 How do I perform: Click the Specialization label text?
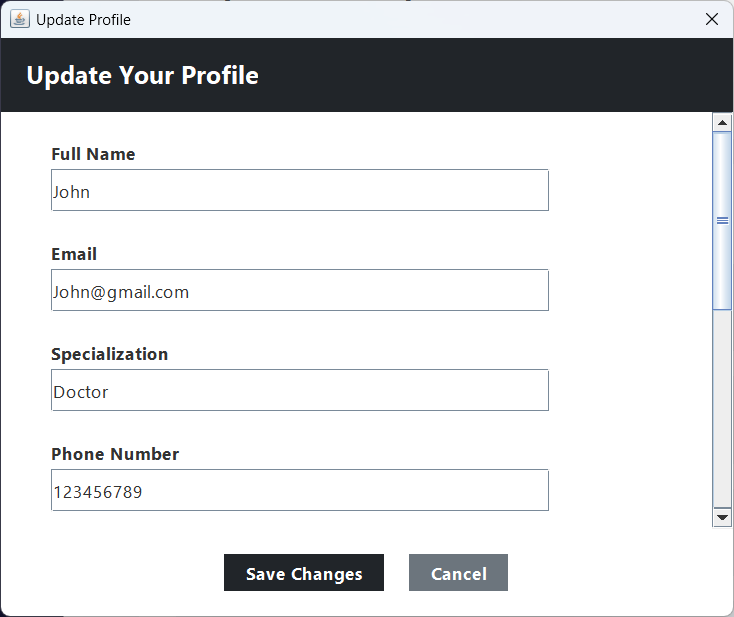[x=110, y=354]
